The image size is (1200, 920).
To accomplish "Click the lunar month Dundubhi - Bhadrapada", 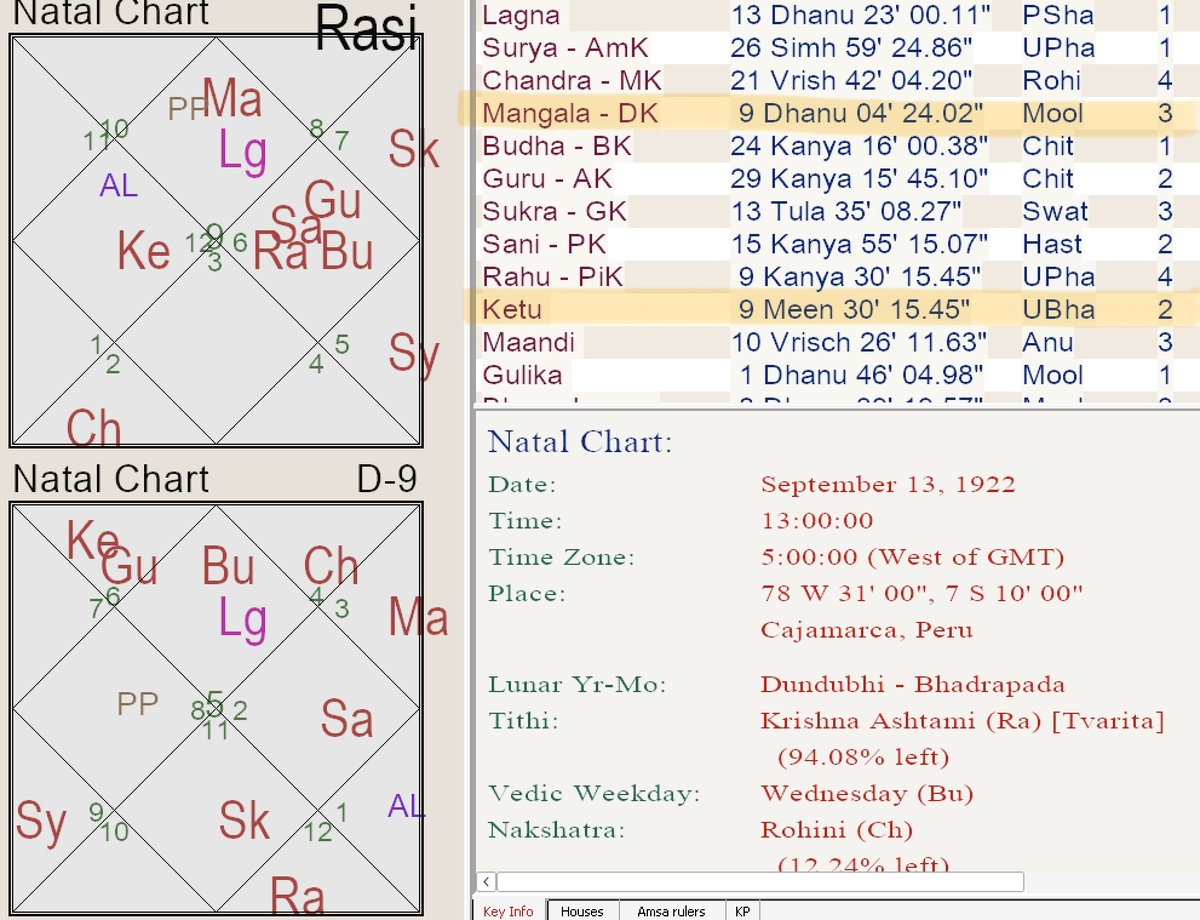I will (x=912, y=685).
